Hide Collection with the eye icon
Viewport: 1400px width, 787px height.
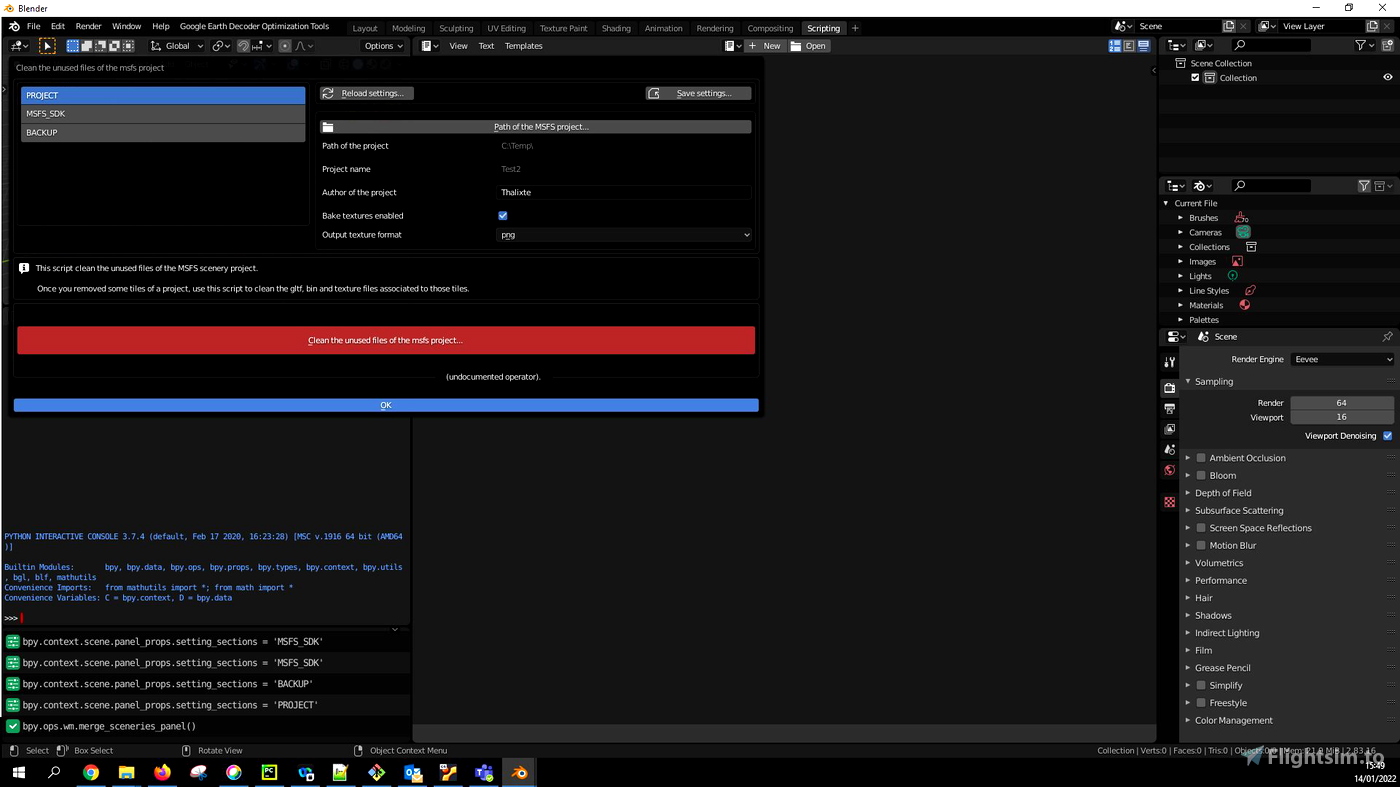coord(1387,78)
